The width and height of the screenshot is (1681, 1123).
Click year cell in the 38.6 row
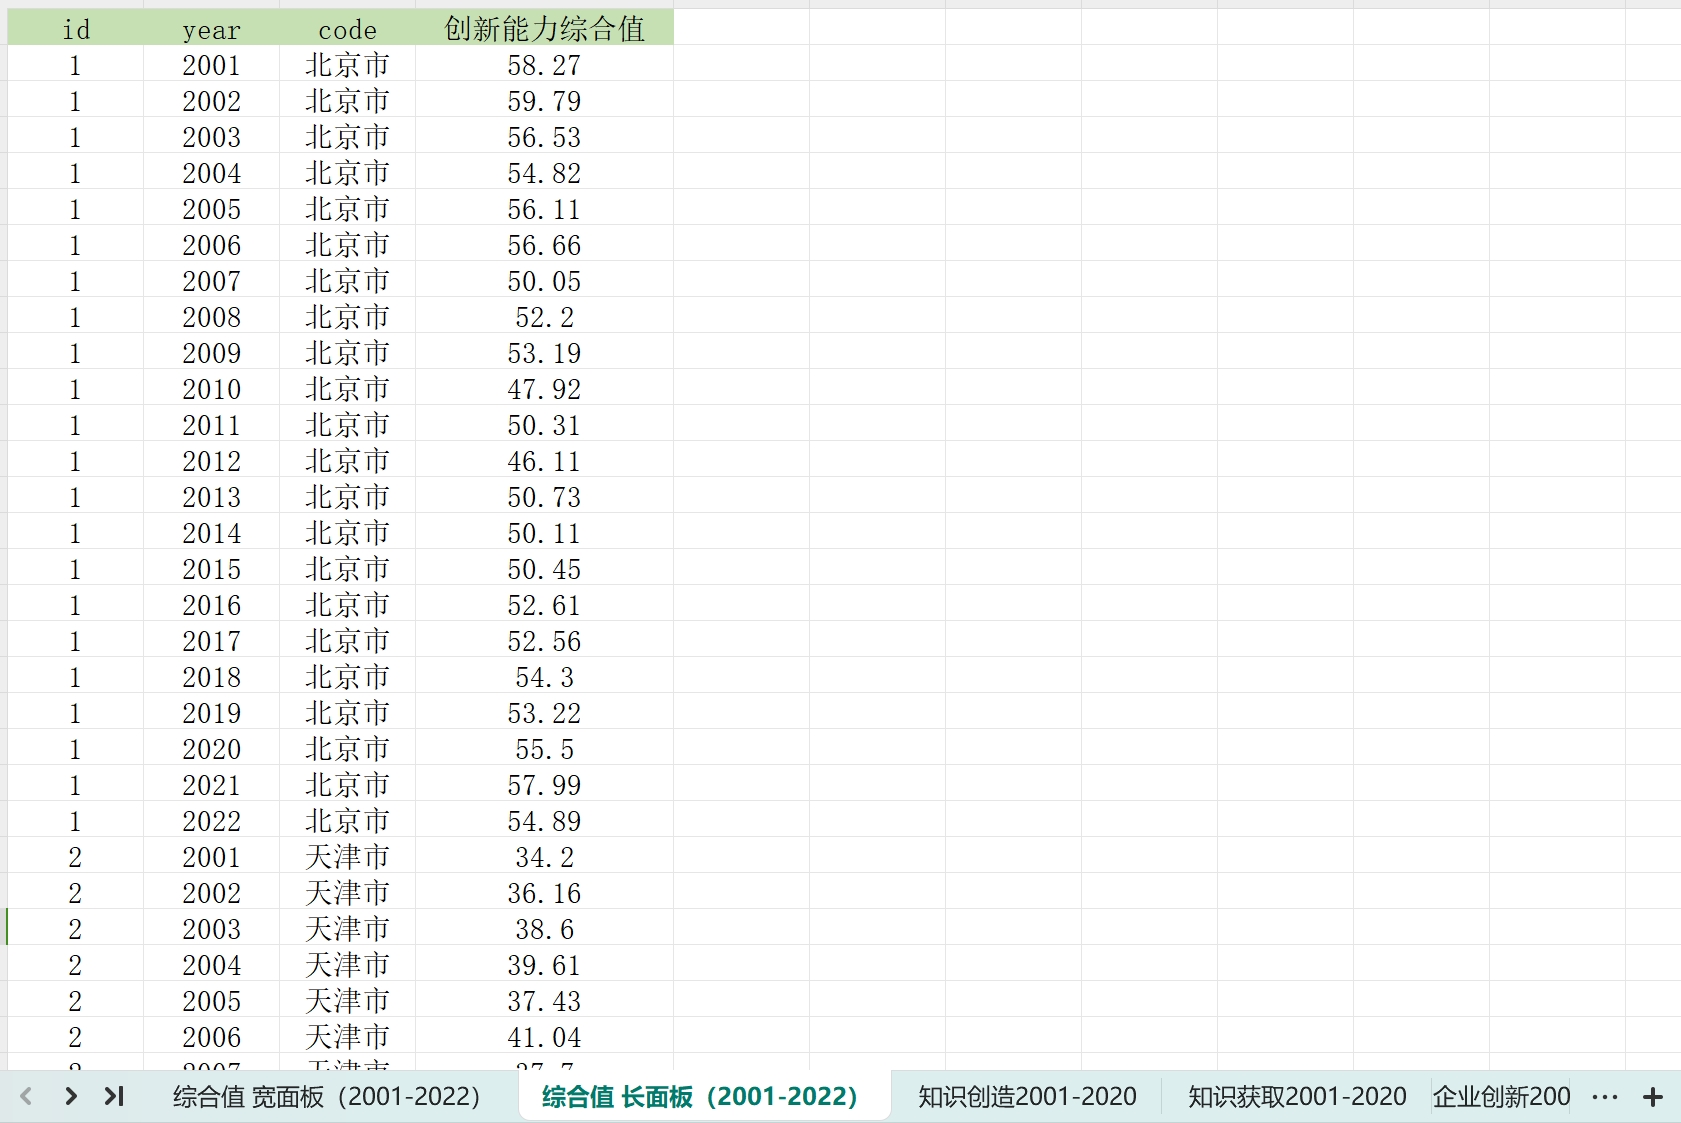212,929
